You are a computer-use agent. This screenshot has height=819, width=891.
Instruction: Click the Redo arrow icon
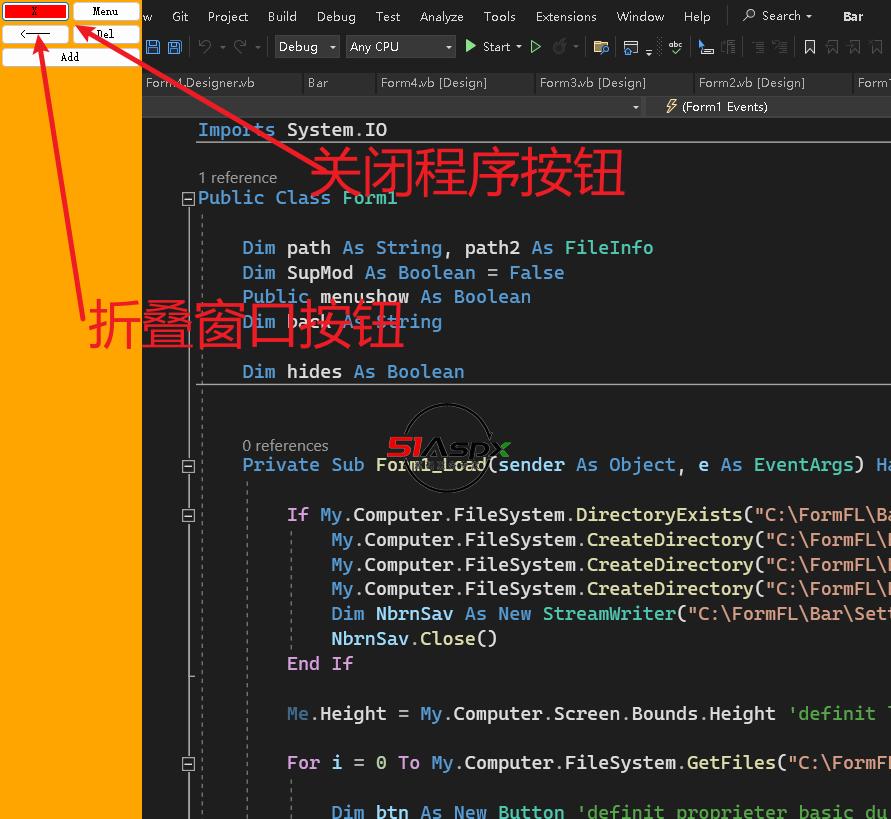[x=240, y=47]
